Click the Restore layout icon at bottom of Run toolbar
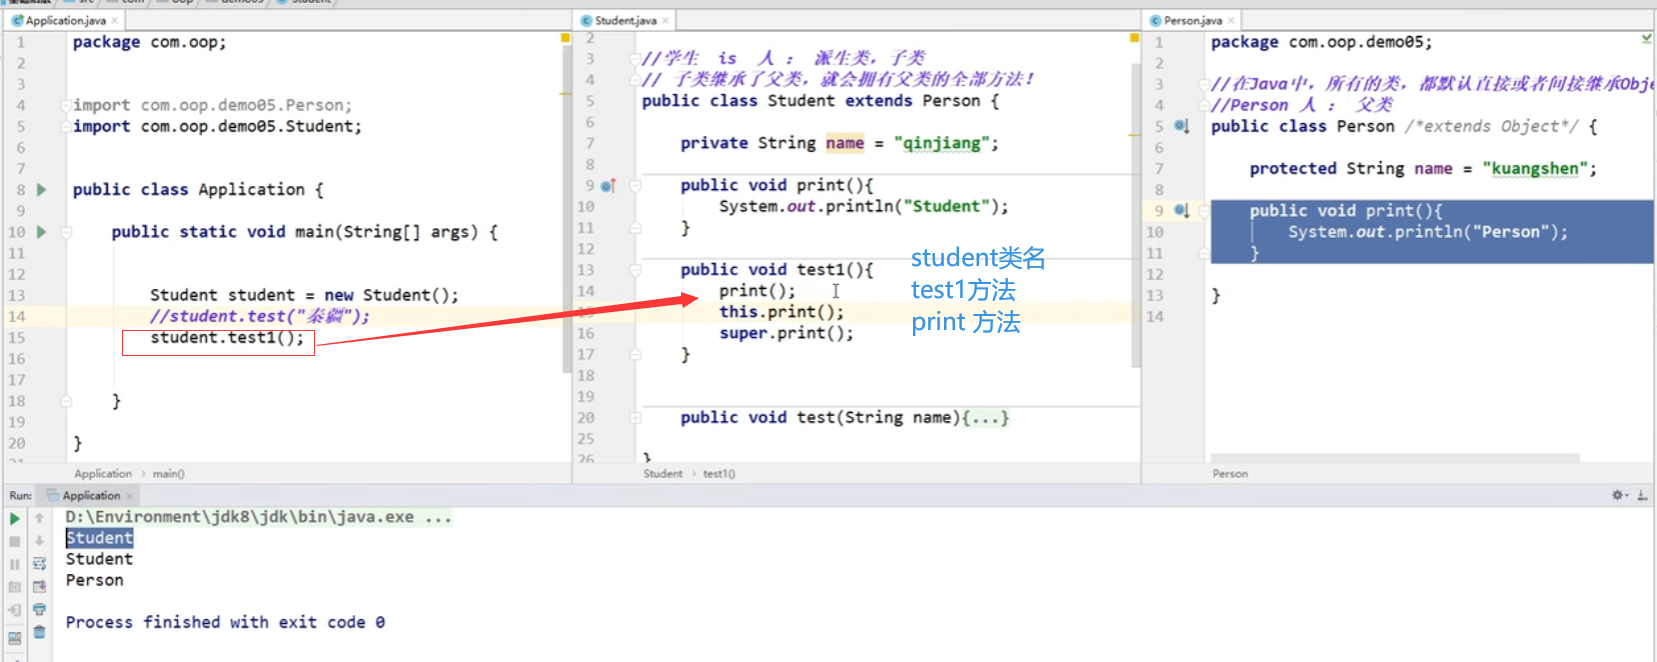Image resolution: width=1657 pixels, height=662 pixels. pos(14,637)
